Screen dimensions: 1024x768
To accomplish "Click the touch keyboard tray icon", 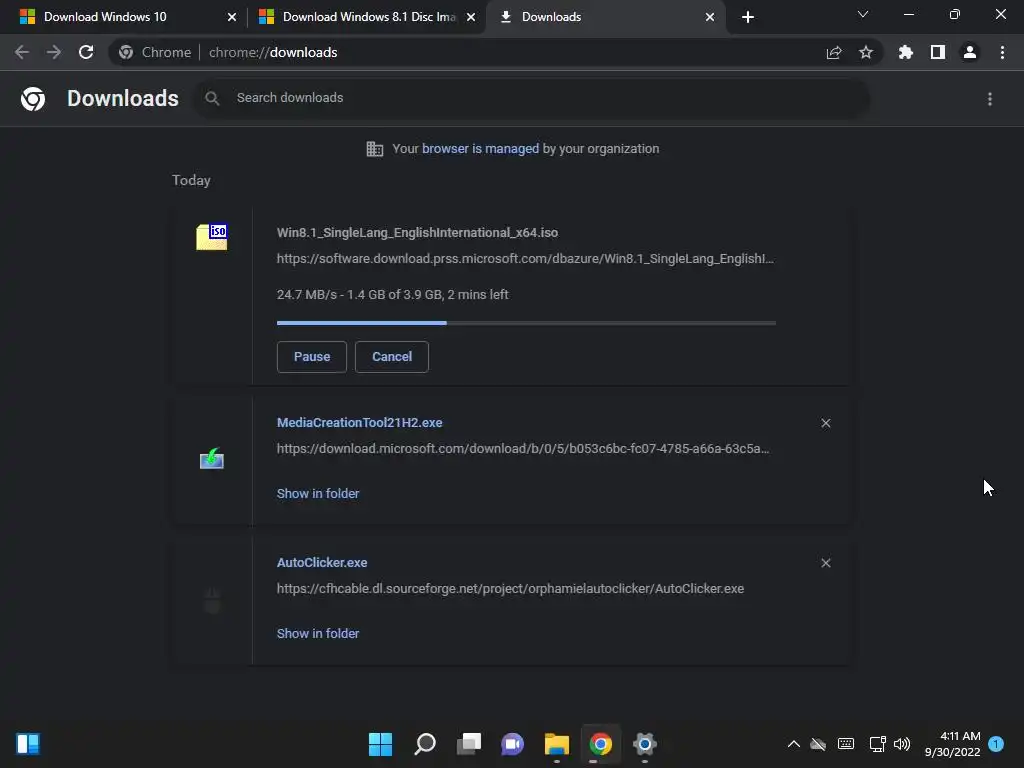I will pos(846,744).
